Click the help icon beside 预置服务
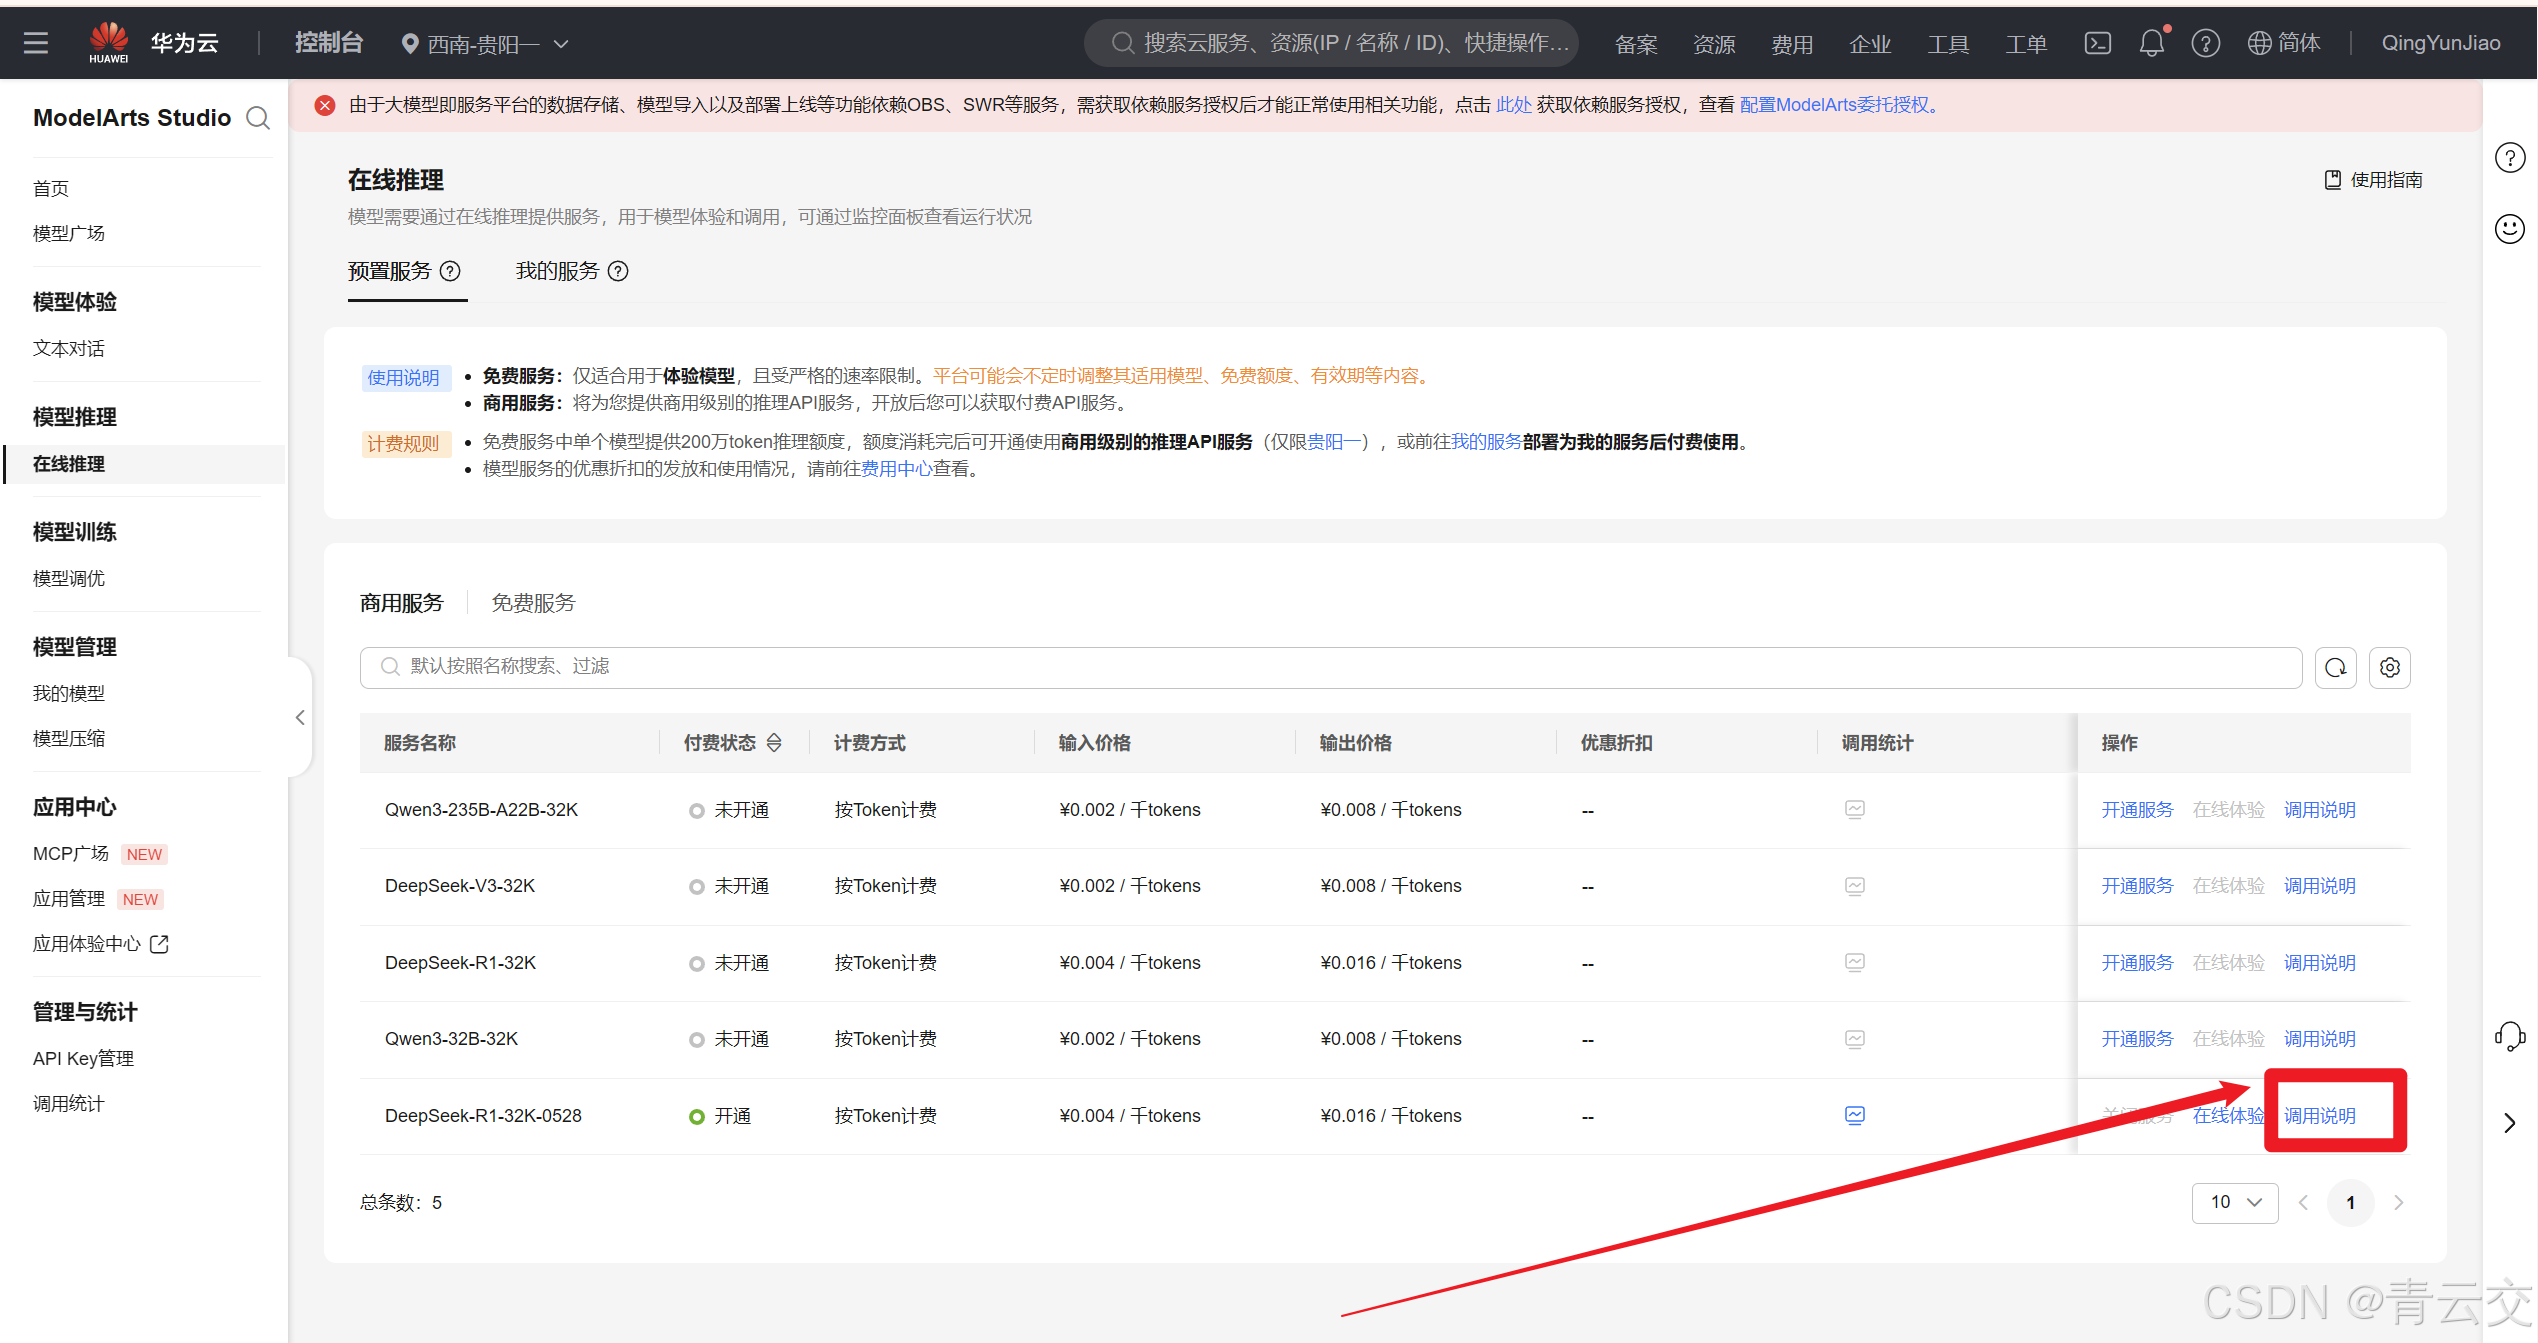2538x1343 pixels. pyautogui.click(x=451, y=271)
